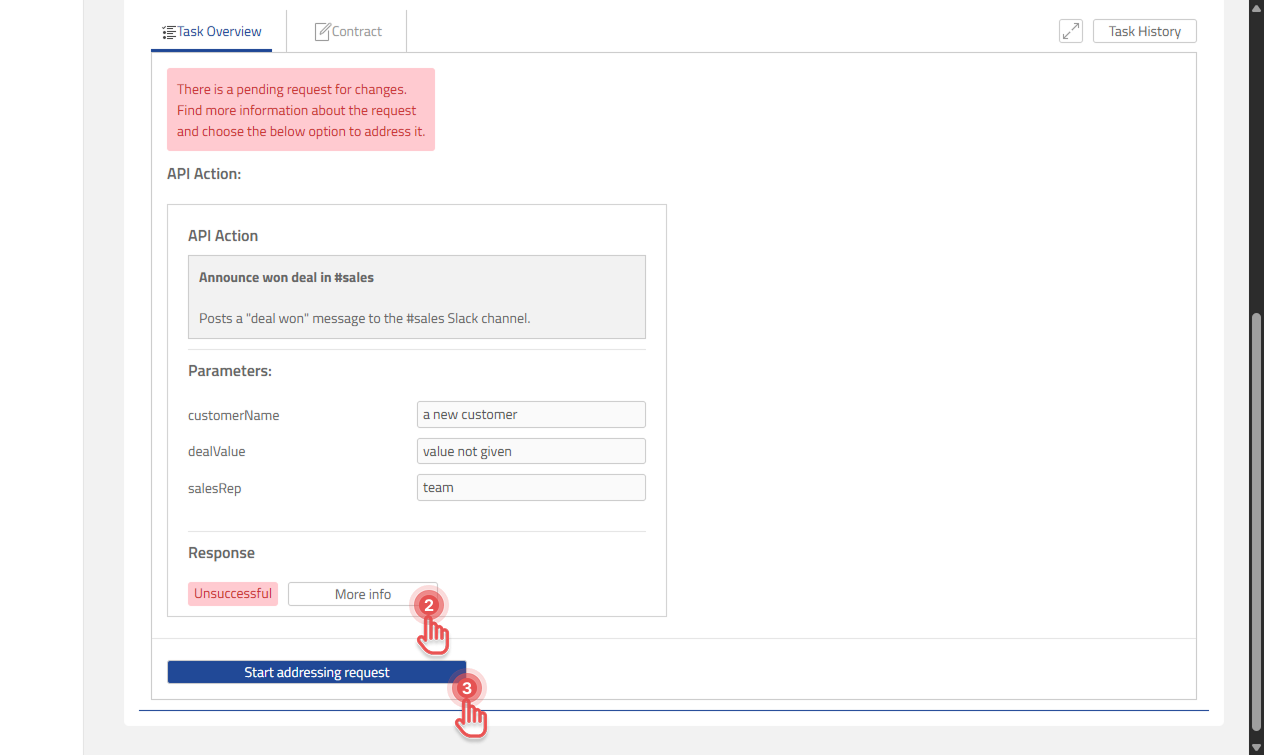Click the customerName parameter field
Screen dimensions: 1264x755
coord(531,414)
